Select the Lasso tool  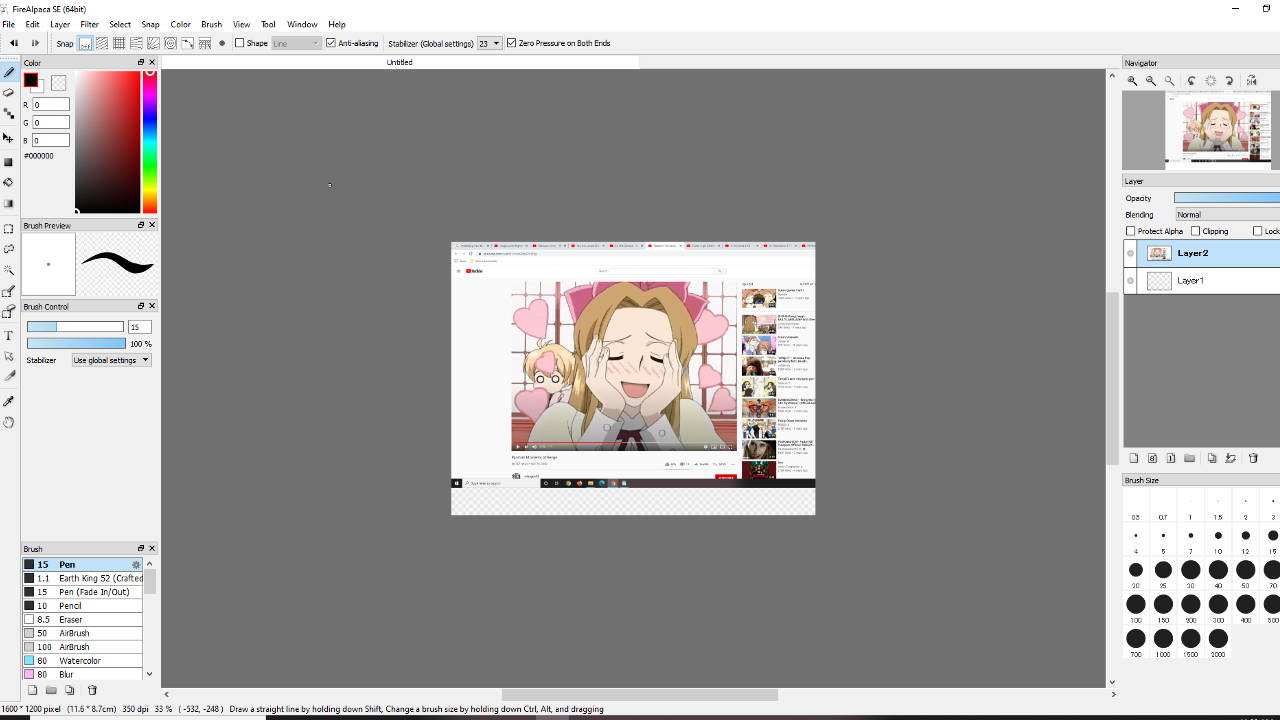click(9, 249)
